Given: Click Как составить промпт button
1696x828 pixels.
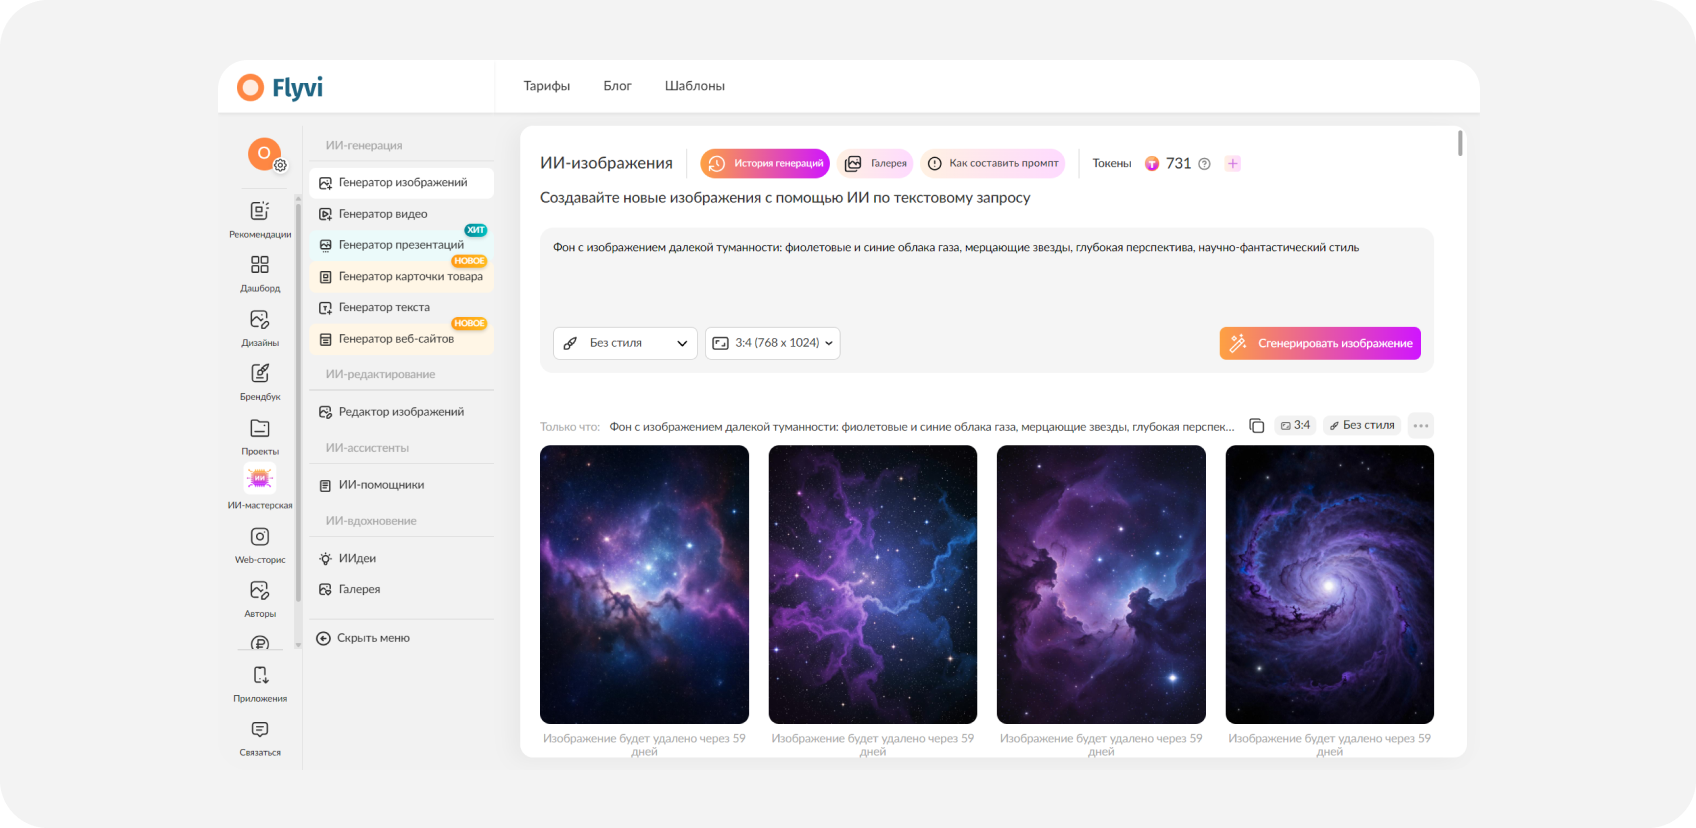Looking at the screenshot, I should [x=993, y=163].
